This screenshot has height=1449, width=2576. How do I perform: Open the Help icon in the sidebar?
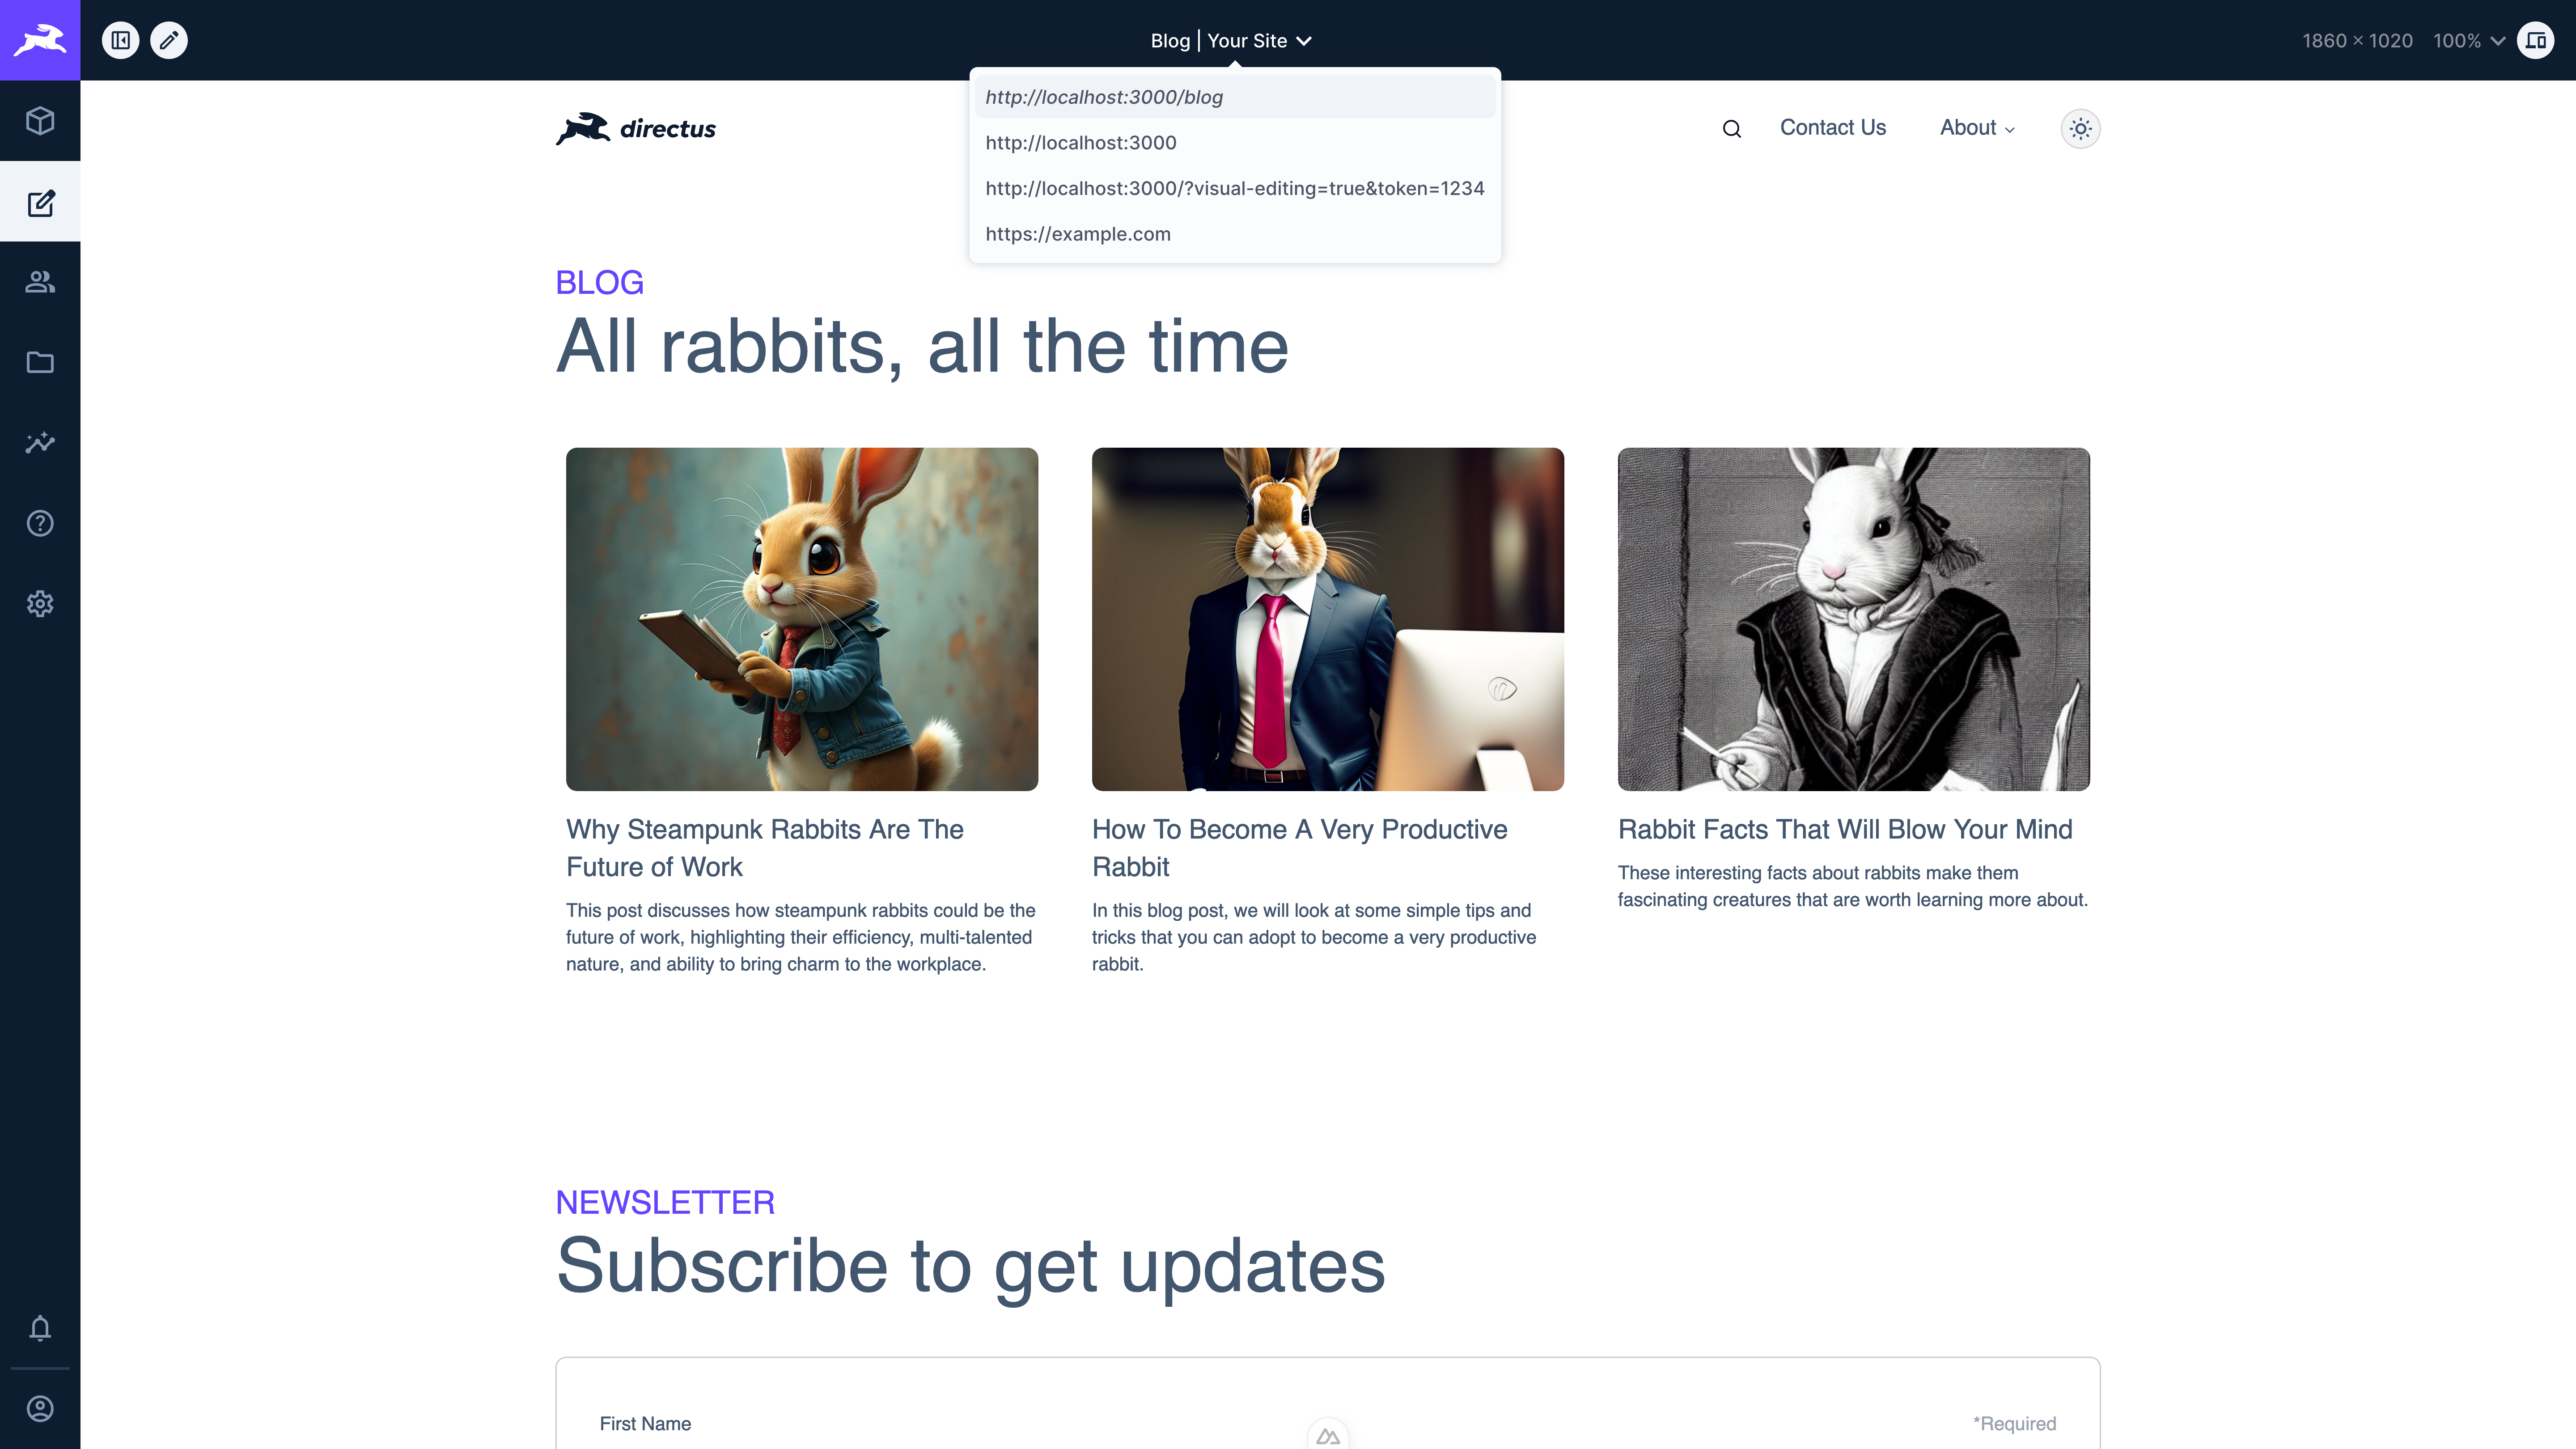click(40, 523)
